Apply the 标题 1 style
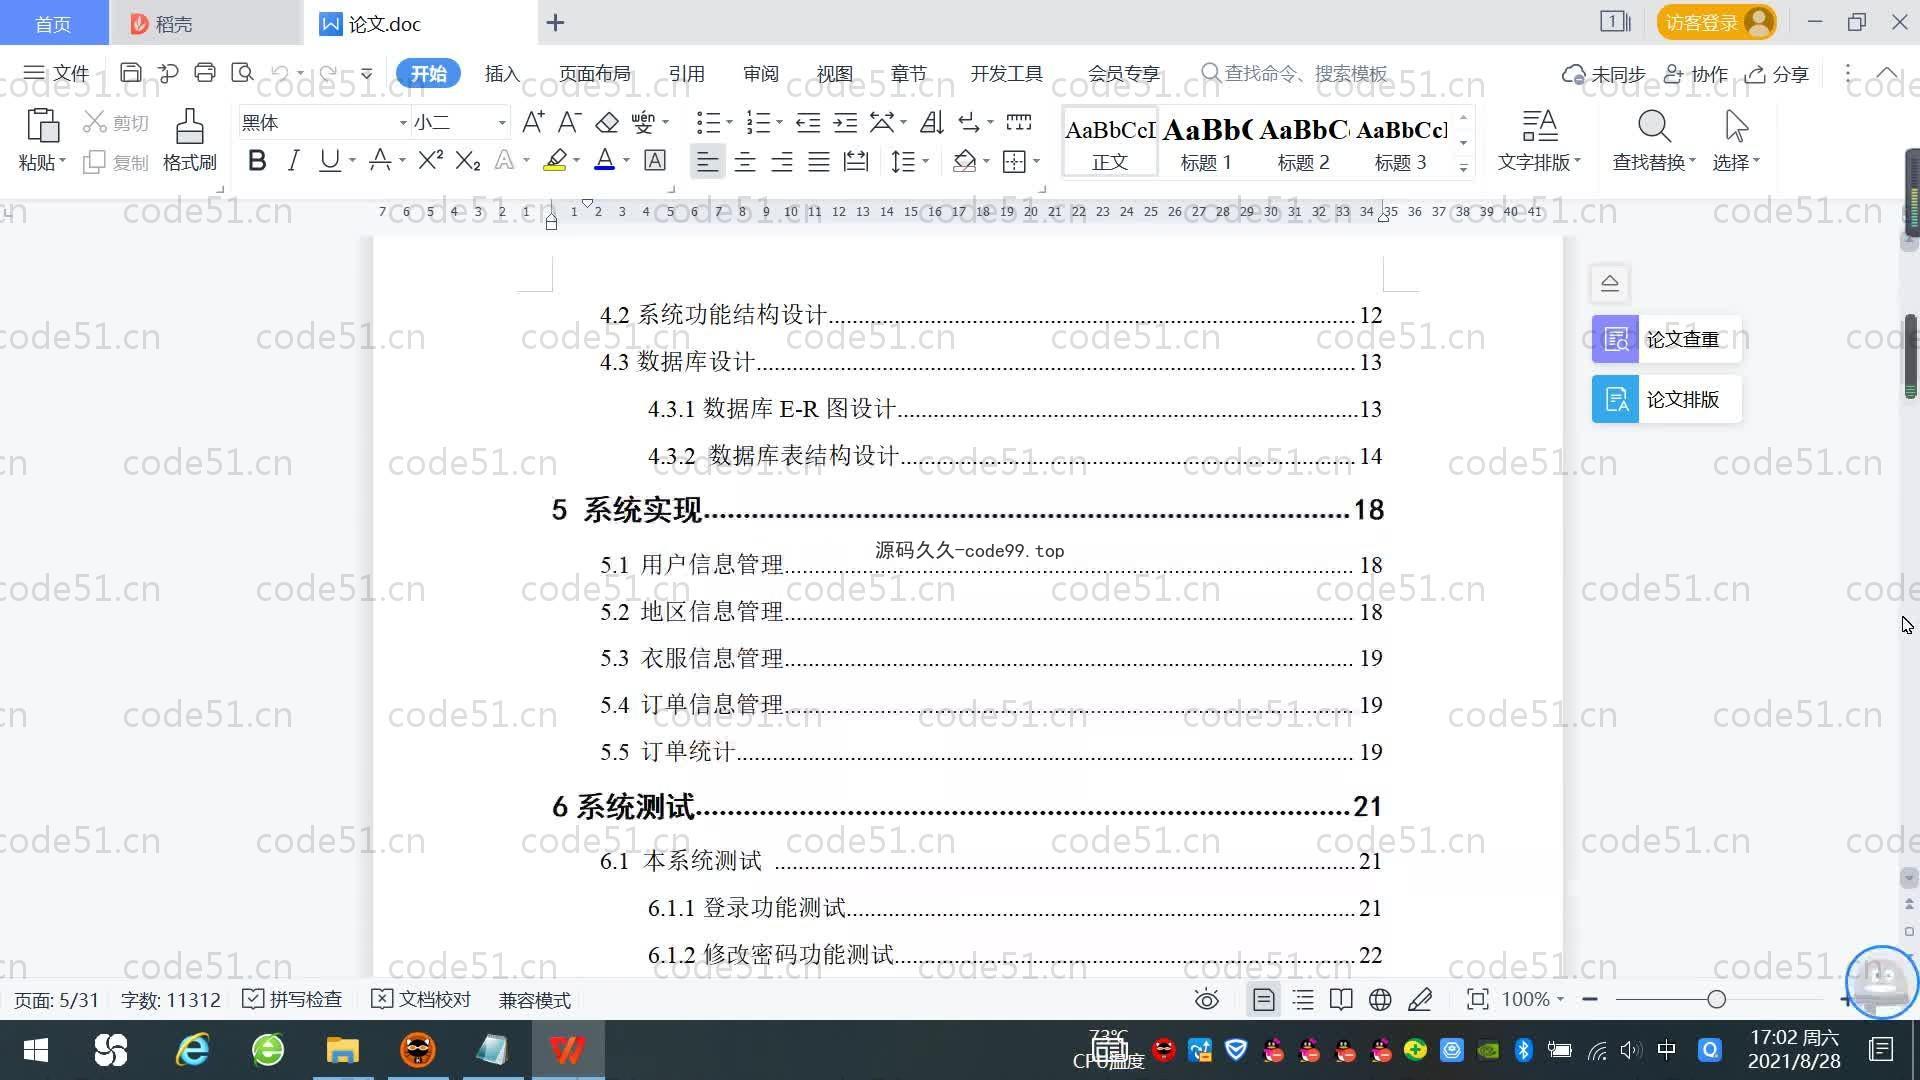Screen dimensions: 1920x1080 click(1206, 142)
